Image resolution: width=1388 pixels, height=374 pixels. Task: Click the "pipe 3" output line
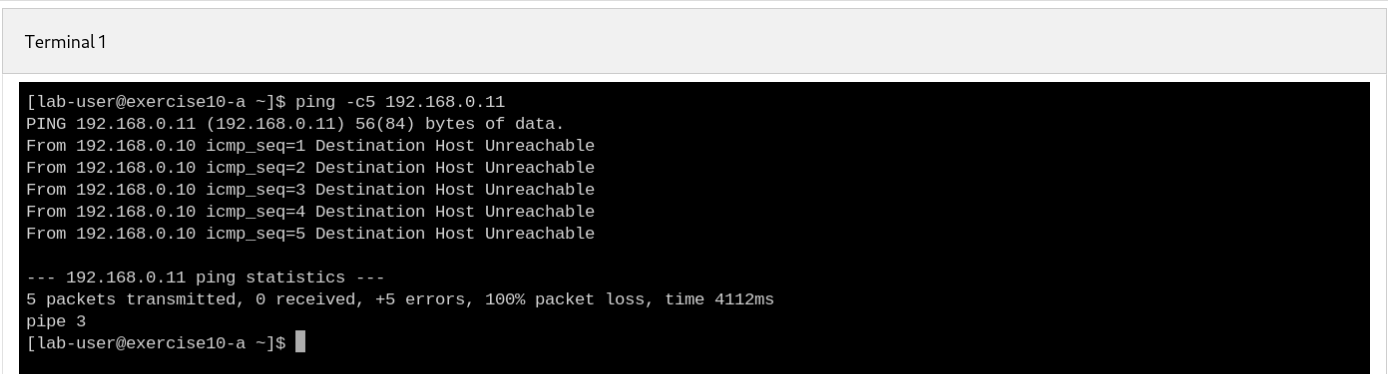[56, 321]
